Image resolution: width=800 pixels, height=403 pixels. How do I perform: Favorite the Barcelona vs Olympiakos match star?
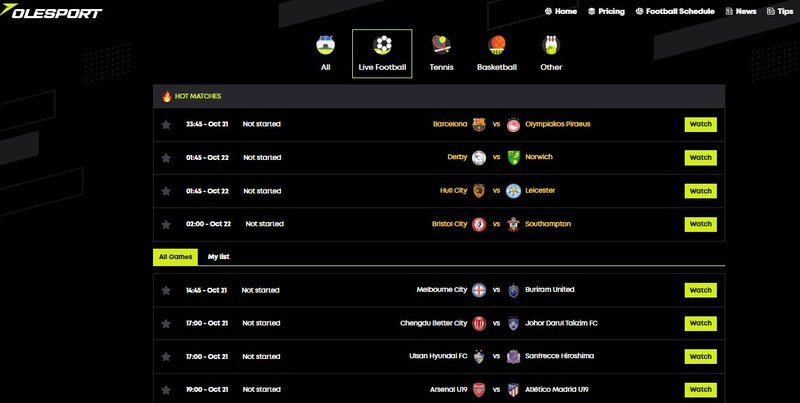coord(166,124)
